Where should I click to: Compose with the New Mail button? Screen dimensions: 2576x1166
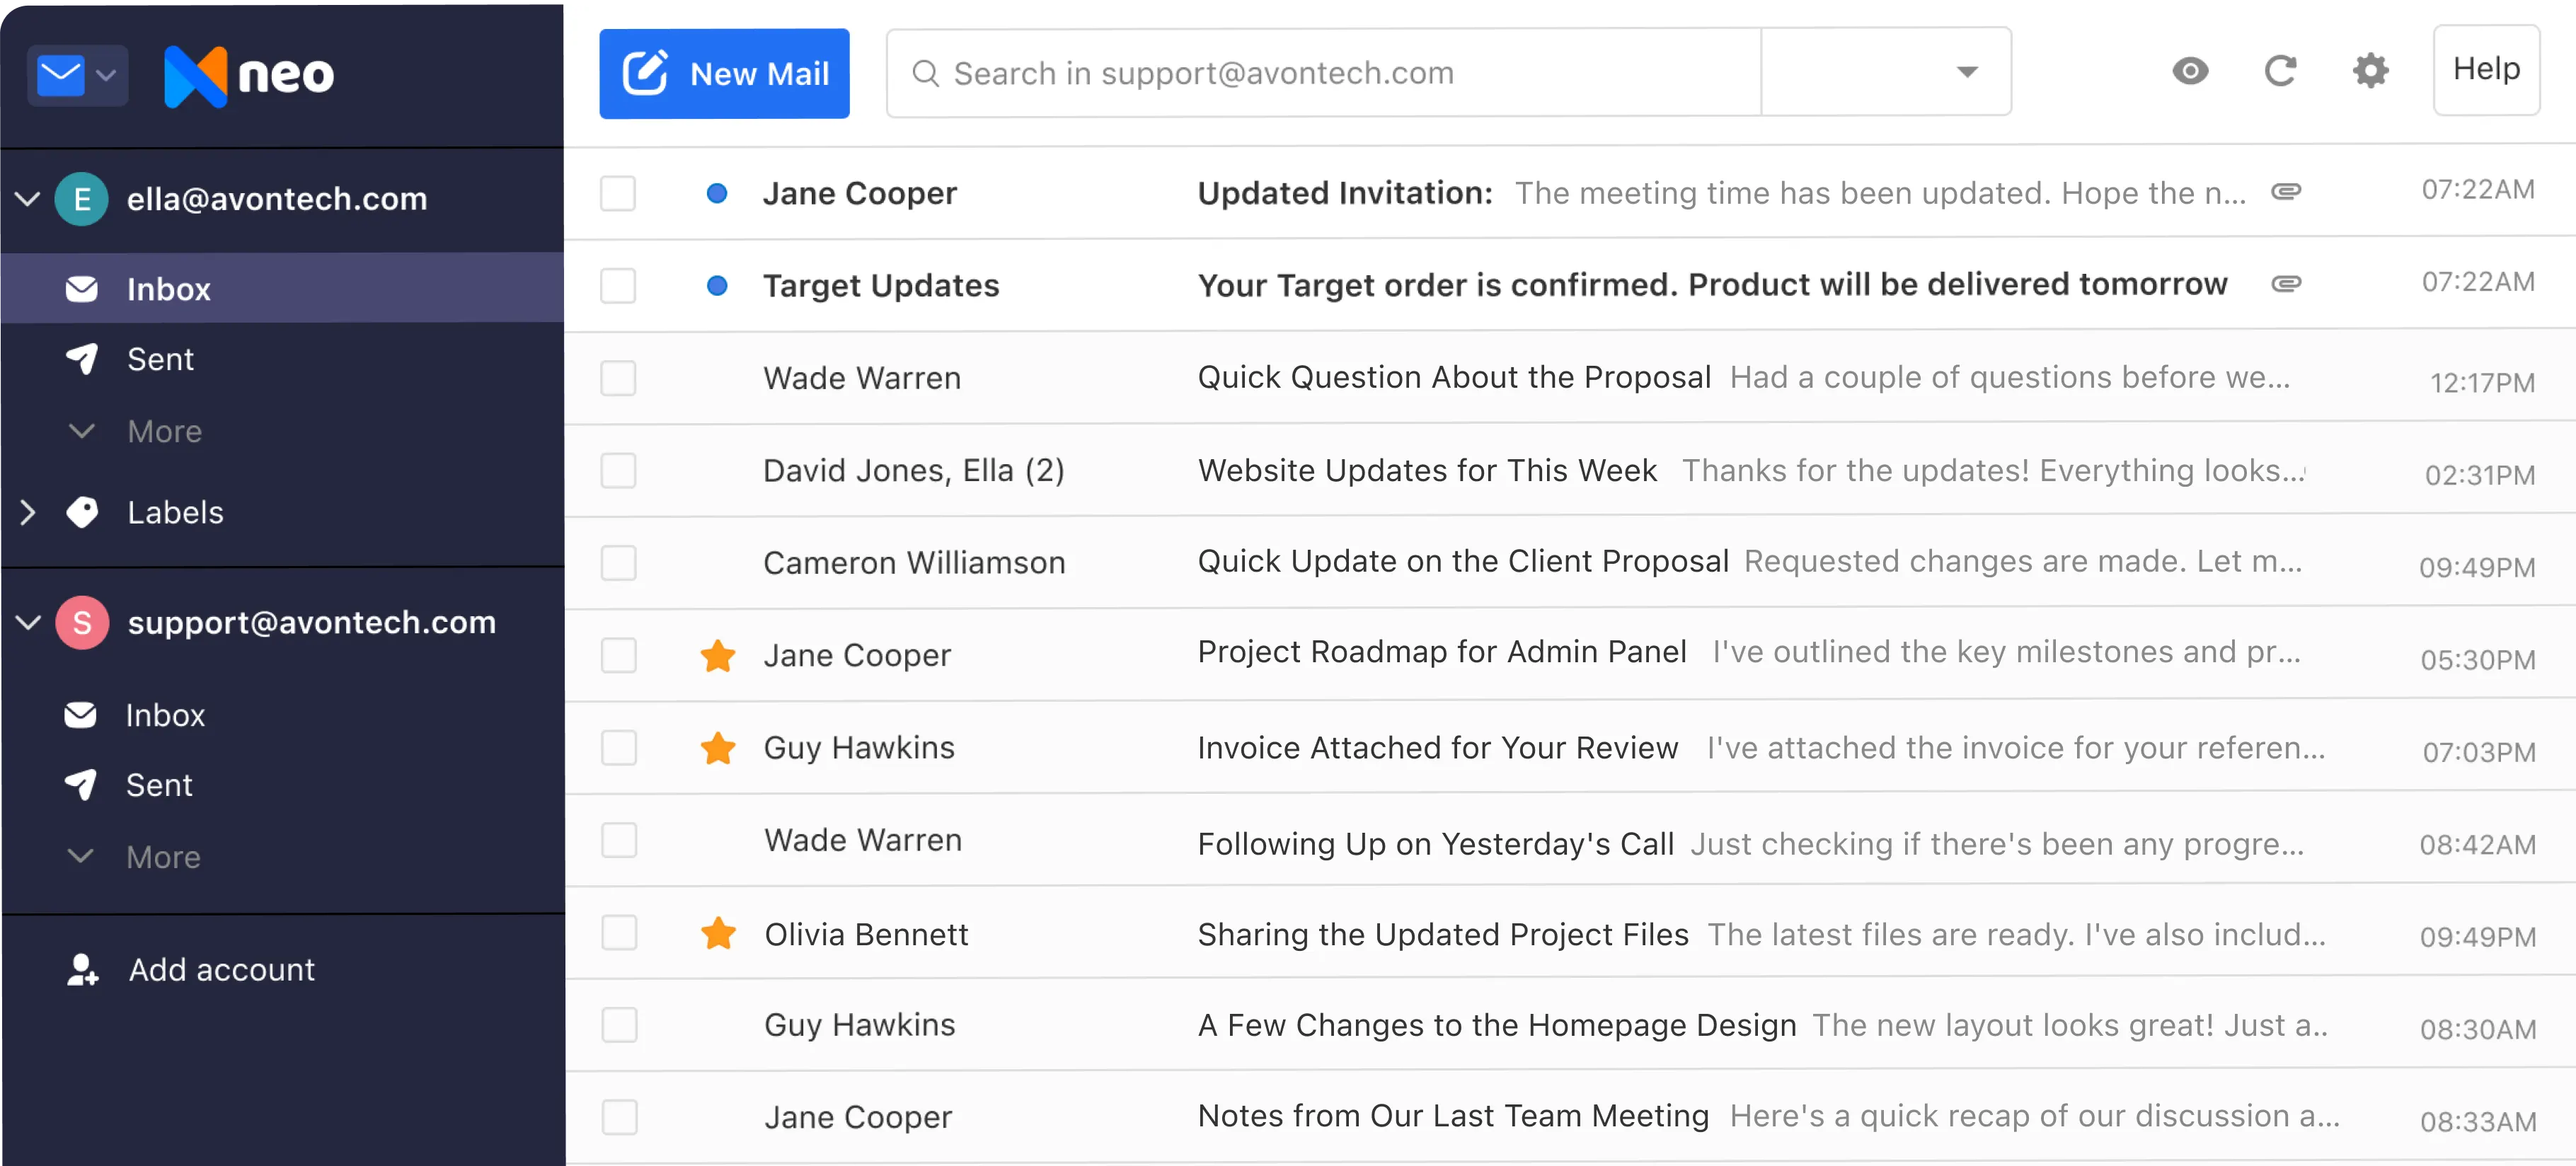coord(724,73)
